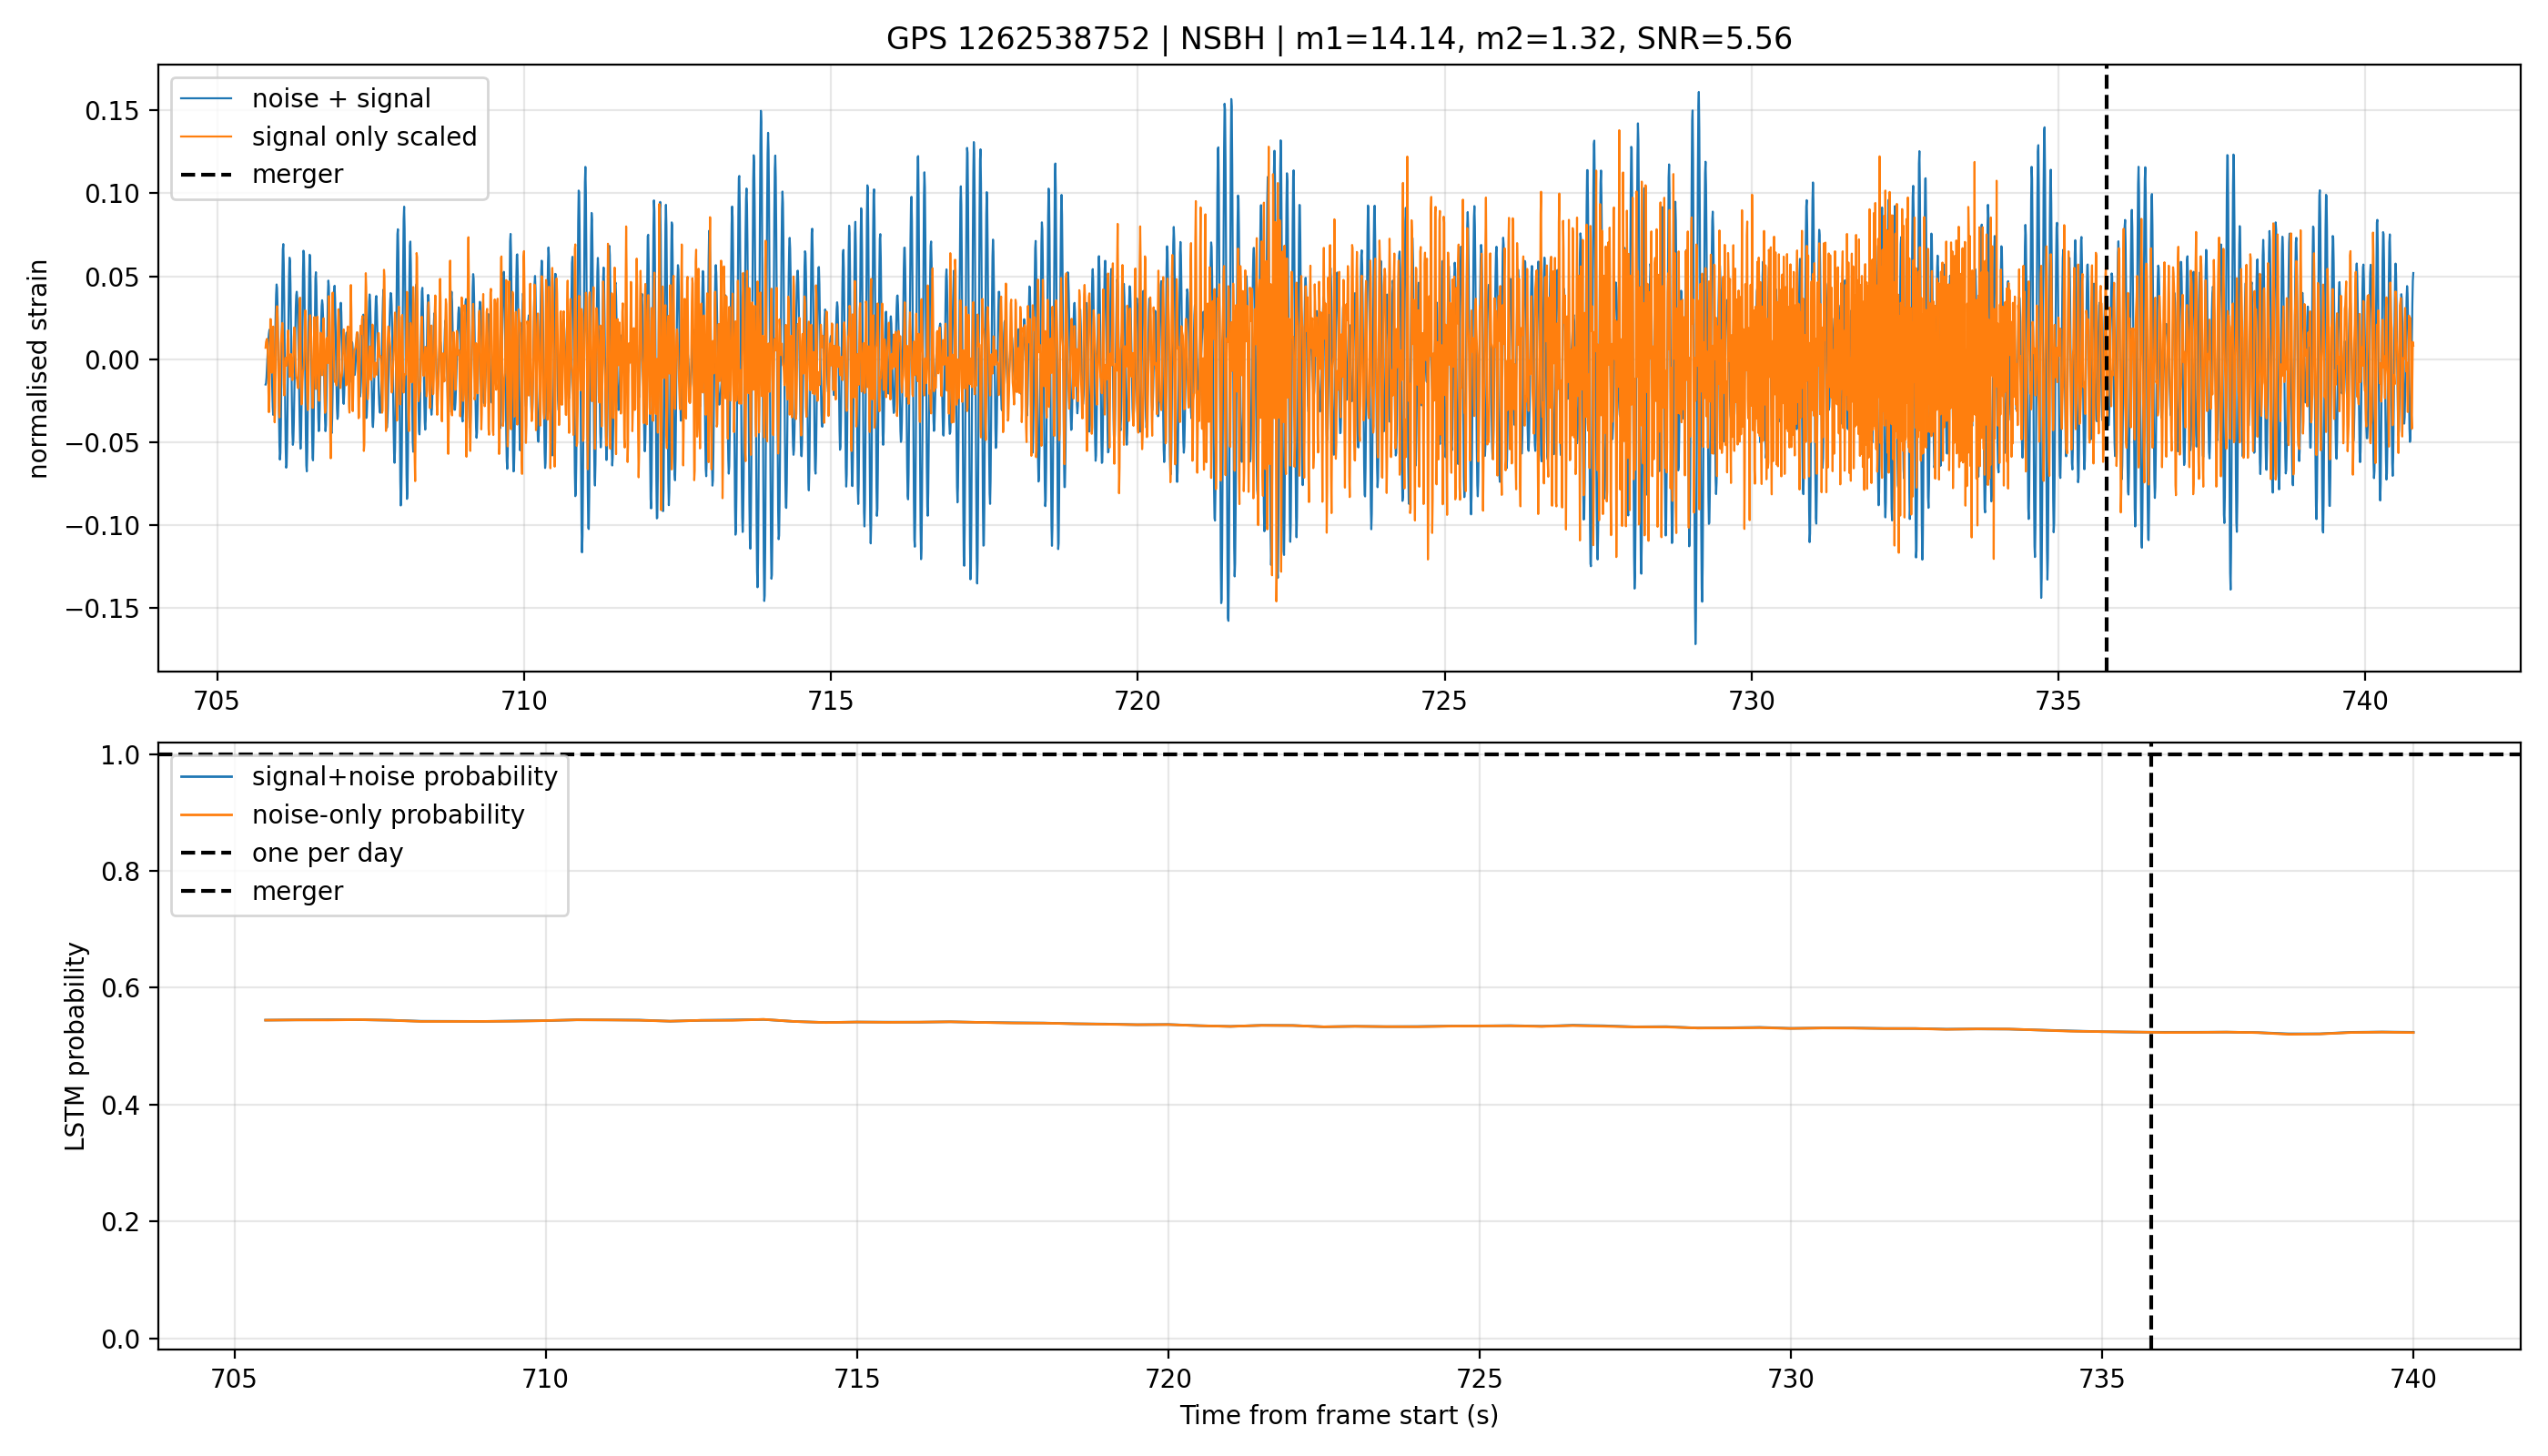
Task: Click the 'normalised strain' y-axis label
Action: click(38, 369)
